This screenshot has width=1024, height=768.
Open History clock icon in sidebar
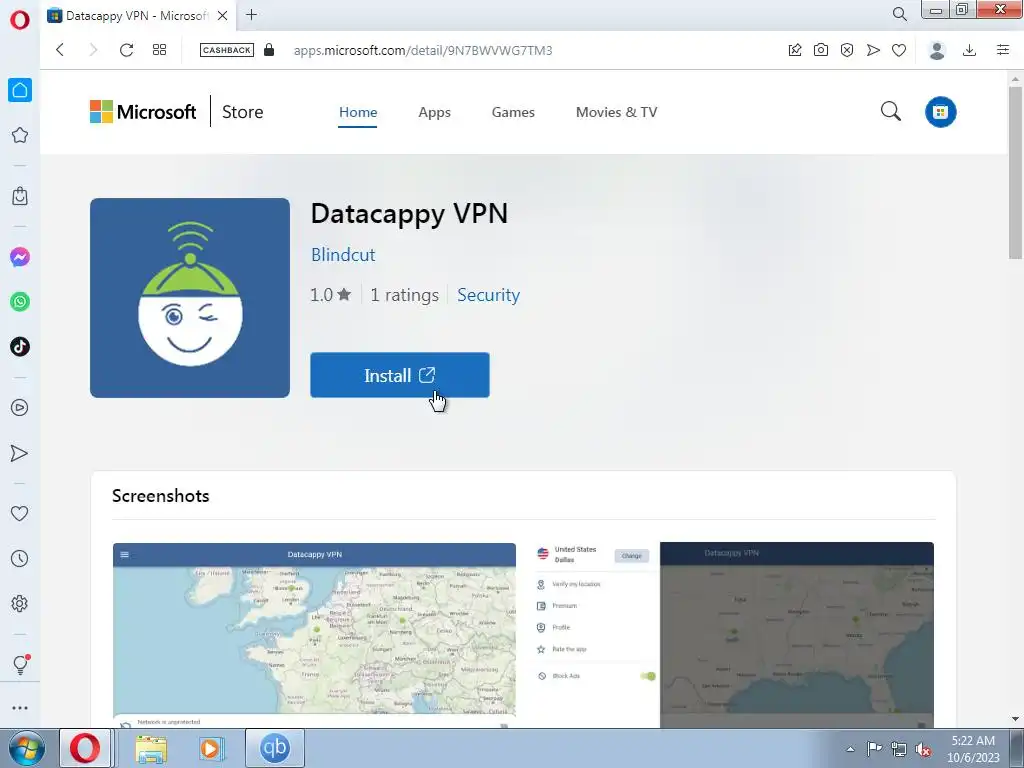(20, 558)
